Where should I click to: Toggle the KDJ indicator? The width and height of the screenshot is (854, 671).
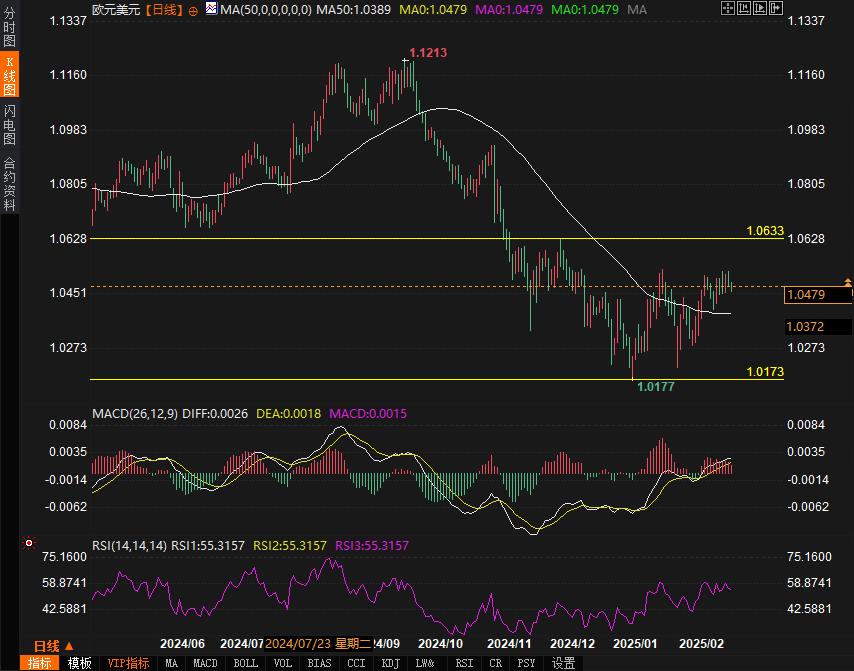(x=391, y=663)
